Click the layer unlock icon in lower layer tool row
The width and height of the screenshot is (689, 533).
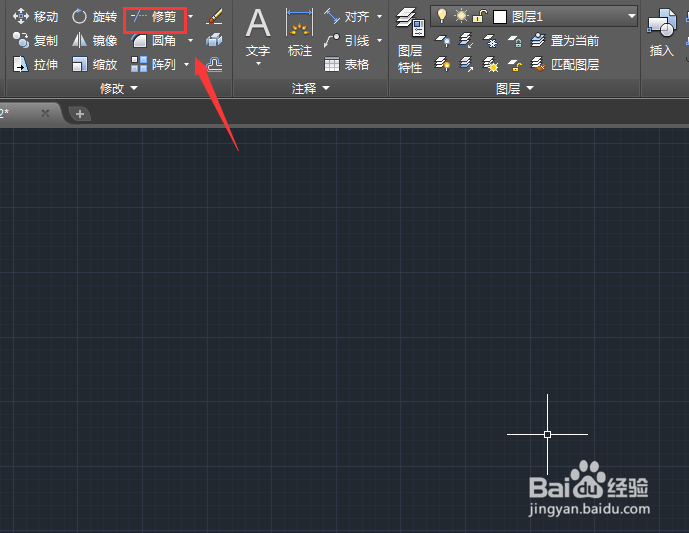(x=514, y=65)
